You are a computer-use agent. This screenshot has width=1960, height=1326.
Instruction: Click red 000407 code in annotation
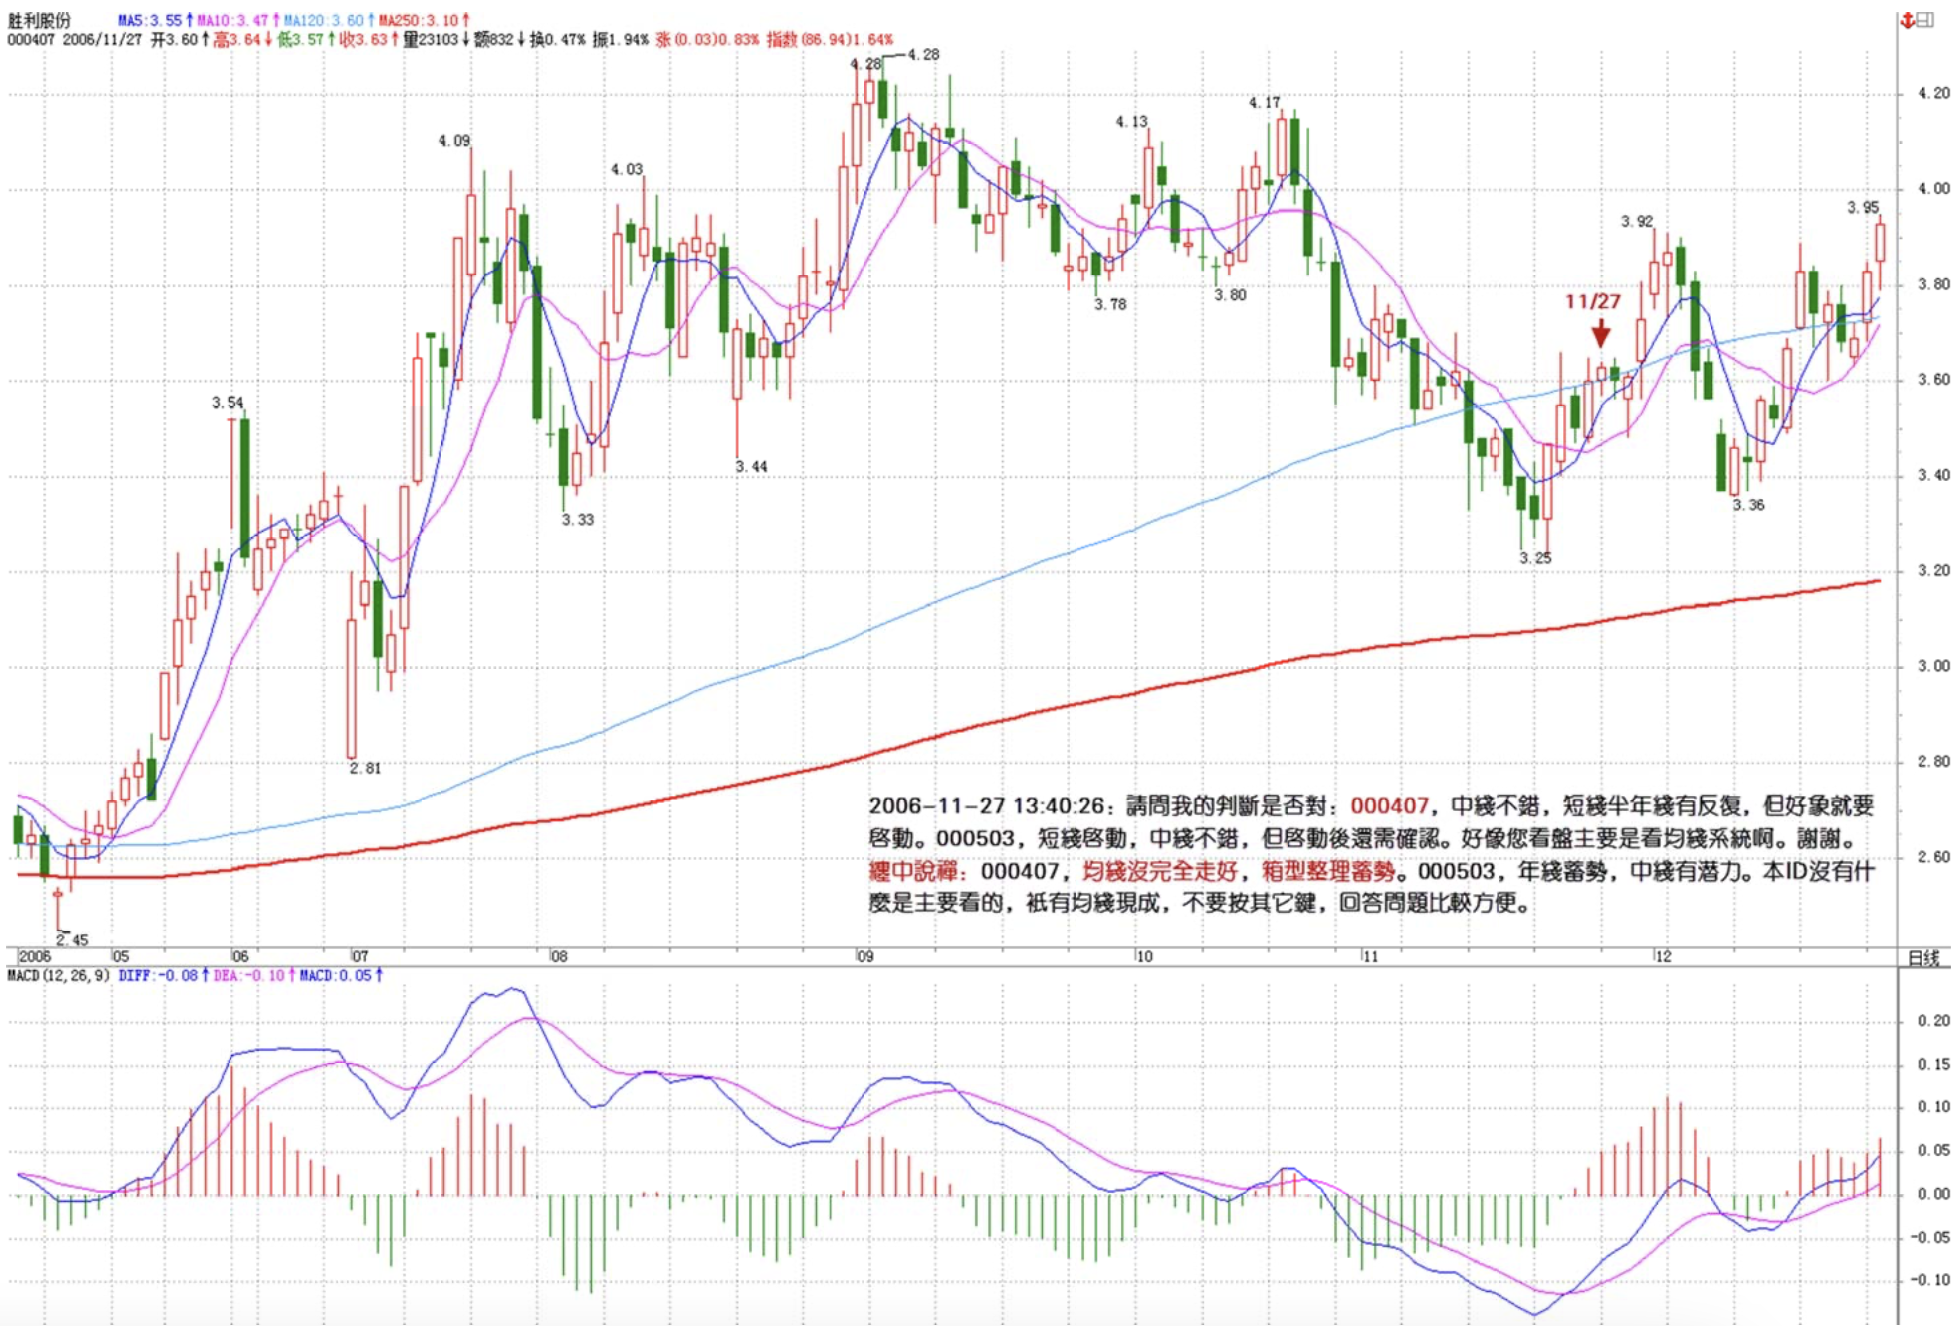coord(1389,806)
